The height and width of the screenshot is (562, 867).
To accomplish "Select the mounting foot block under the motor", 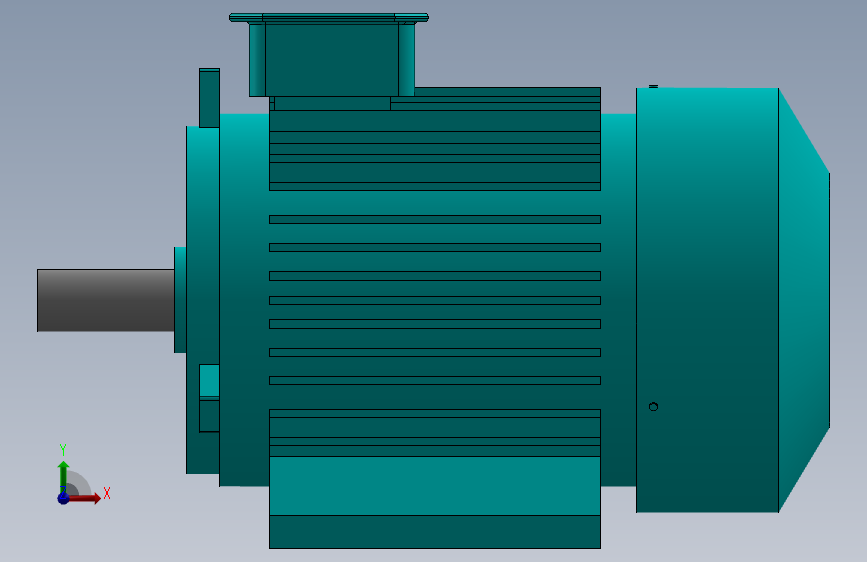I will (x=435, y=502).
